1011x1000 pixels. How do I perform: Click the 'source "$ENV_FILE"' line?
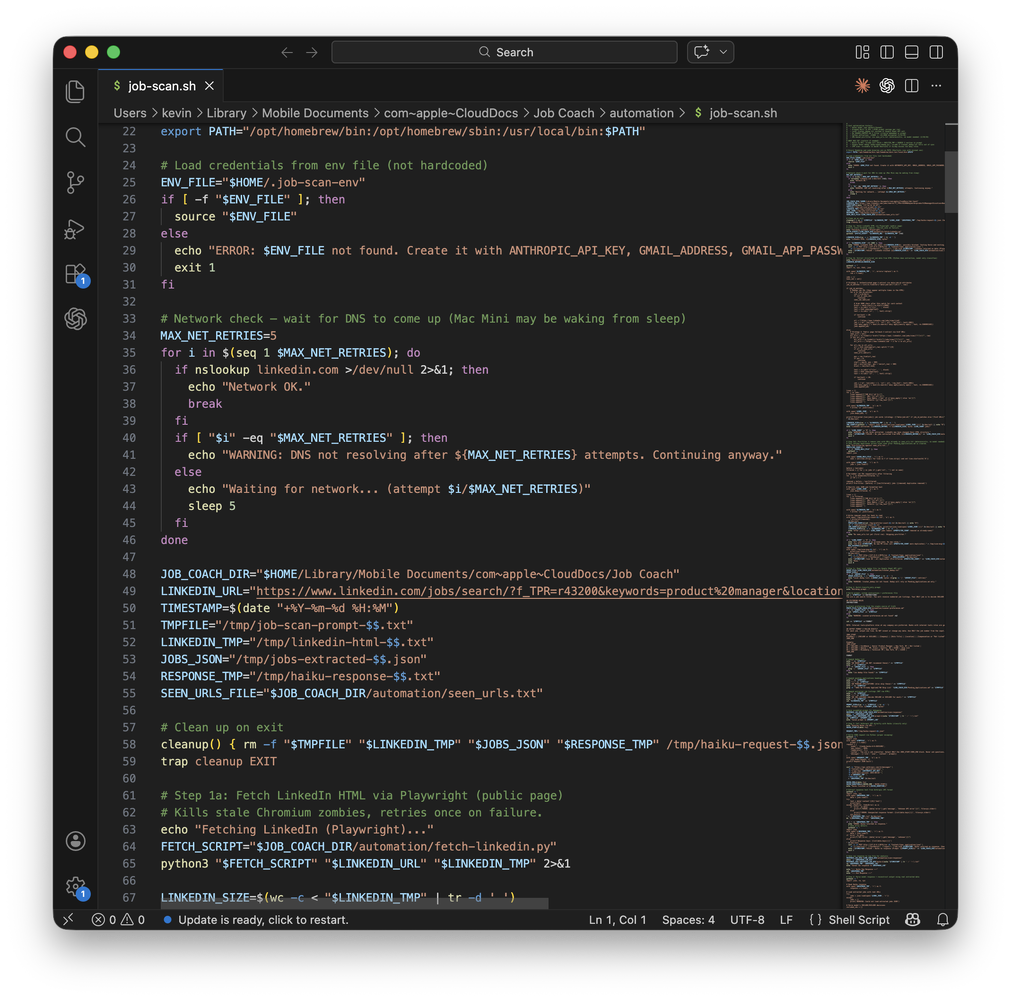(x=235, y=217)
